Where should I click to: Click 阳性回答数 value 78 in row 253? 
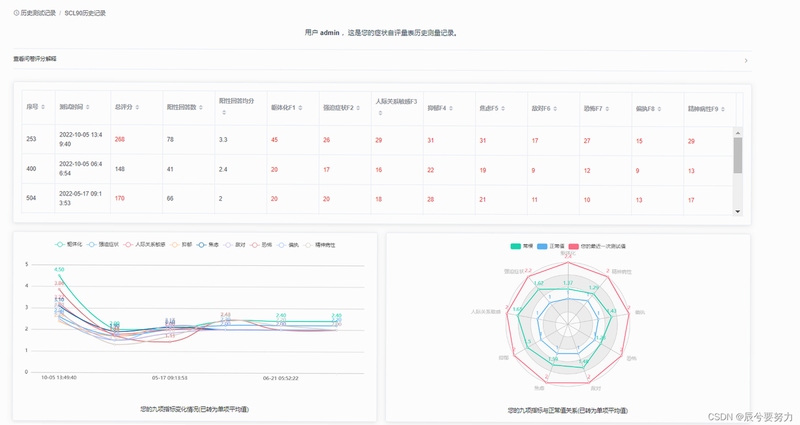[170, 139]
